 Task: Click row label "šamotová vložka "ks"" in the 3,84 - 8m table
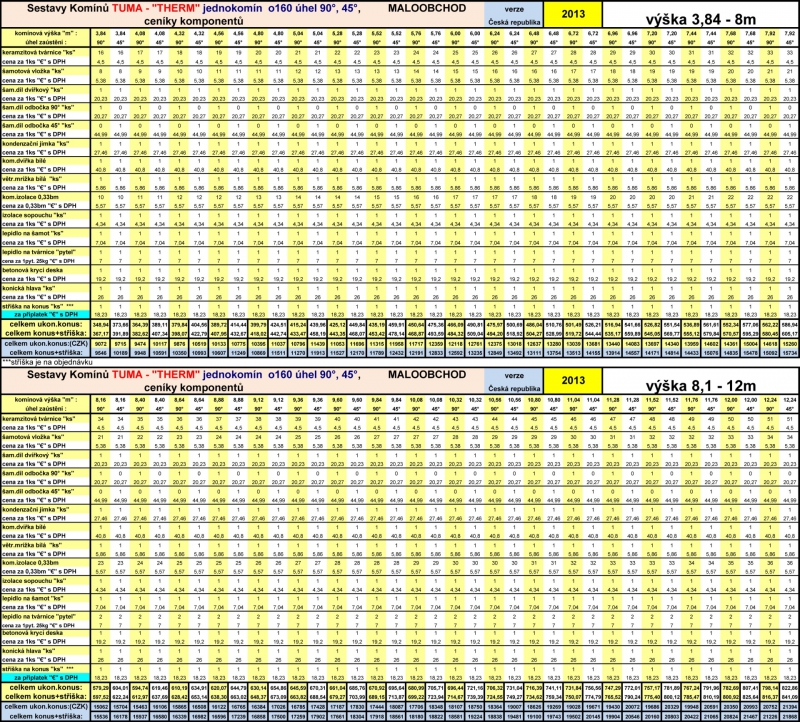33,71
